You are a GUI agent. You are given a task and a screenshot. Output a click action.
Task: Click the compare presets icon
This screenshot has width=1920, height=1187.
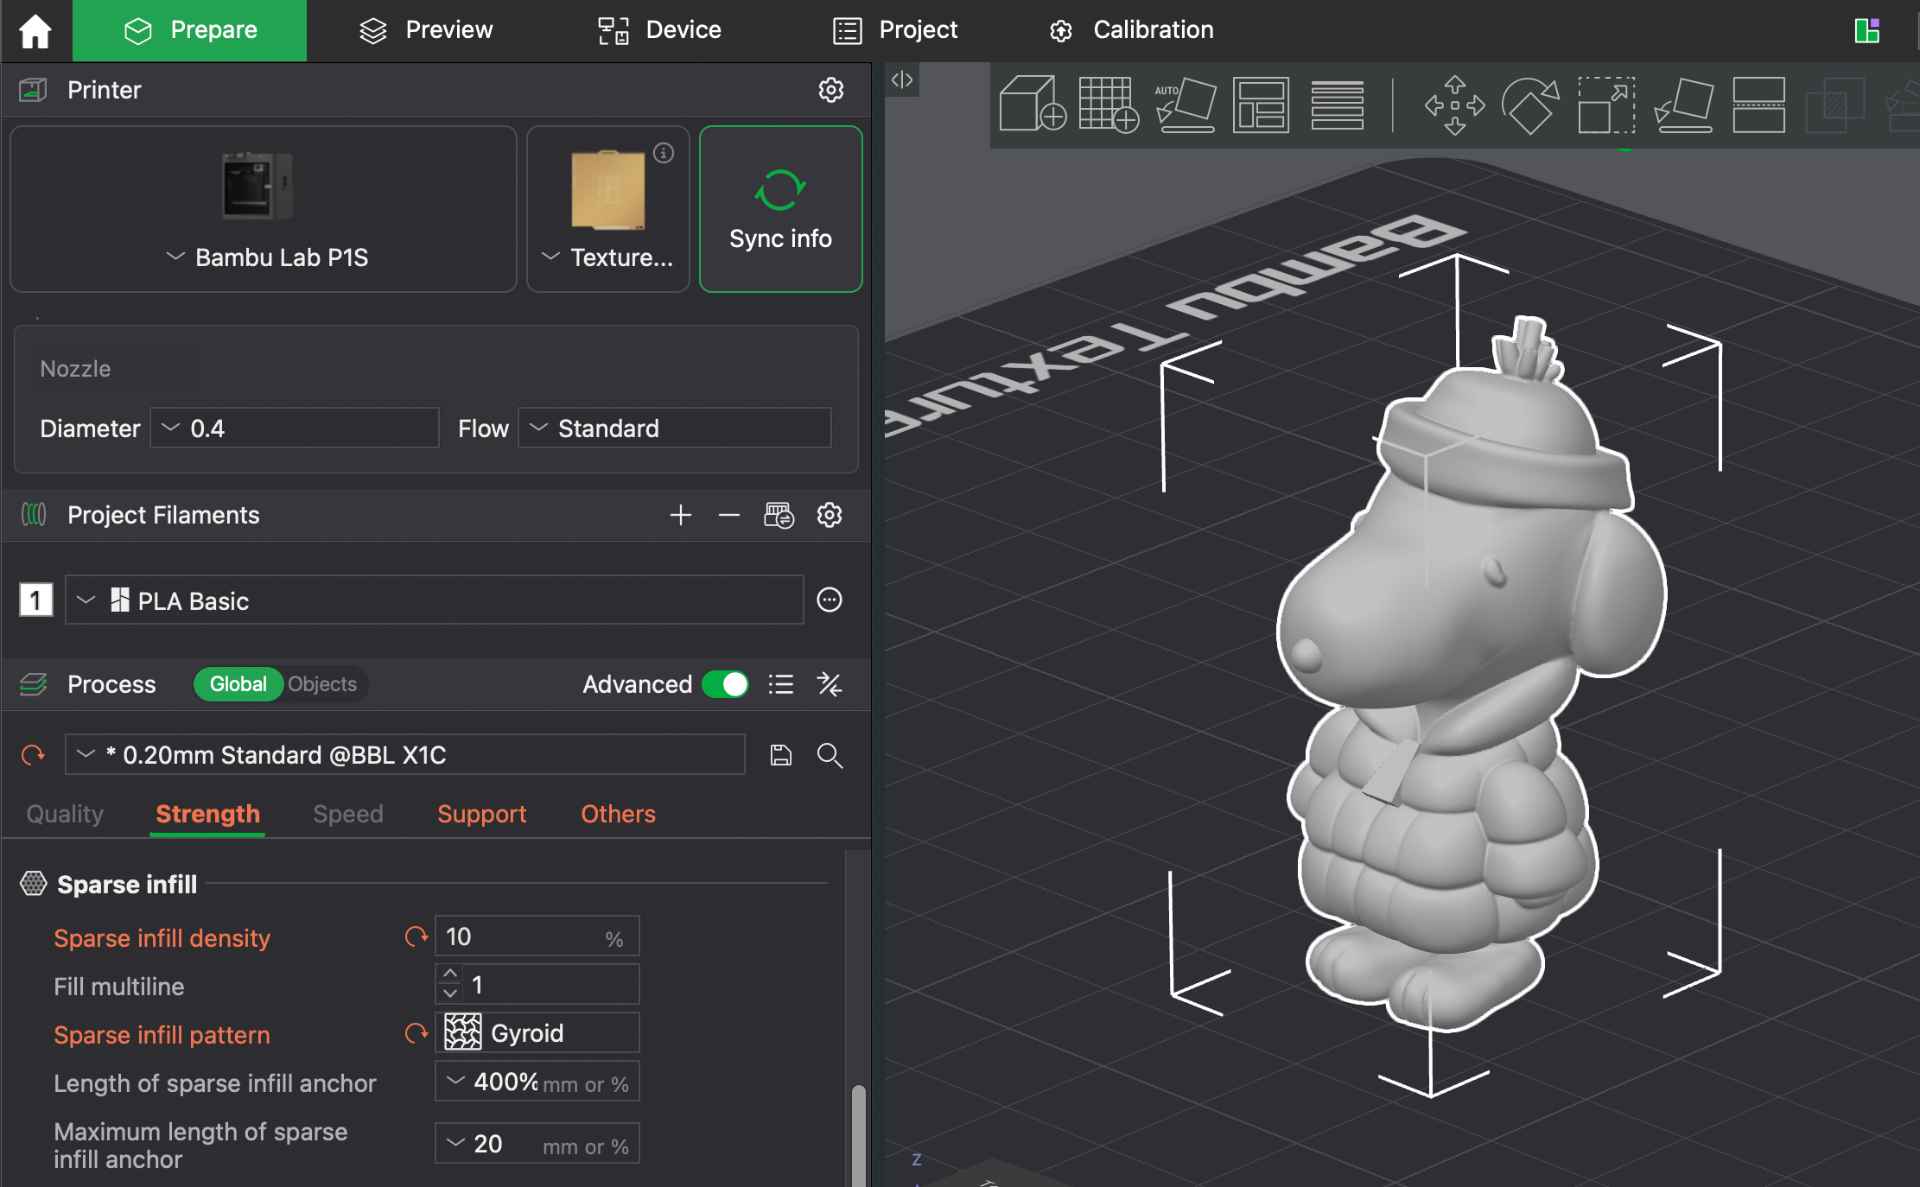pyautogui.click(x=830, y=684)
